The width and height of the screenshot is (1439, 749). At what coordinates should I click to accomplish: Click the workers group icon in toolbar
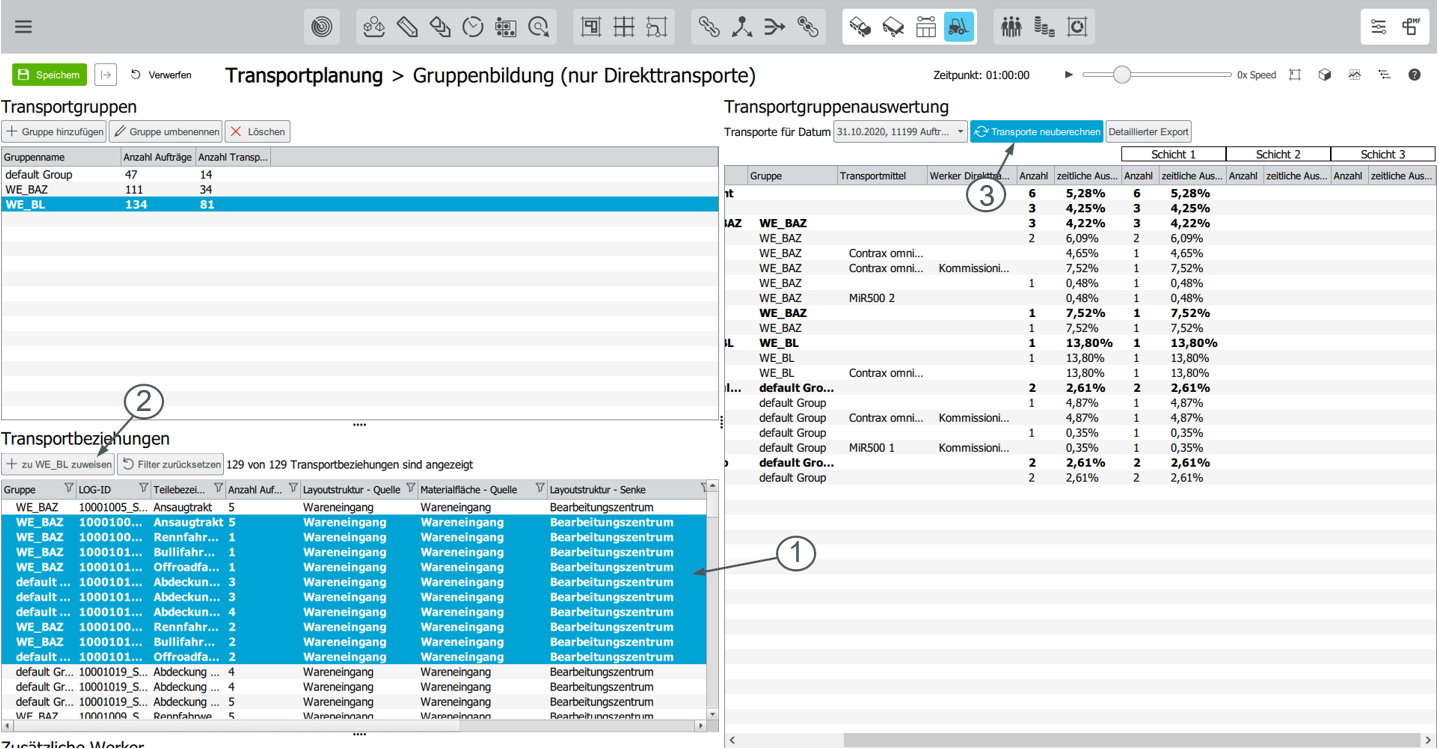[1011, 27]
